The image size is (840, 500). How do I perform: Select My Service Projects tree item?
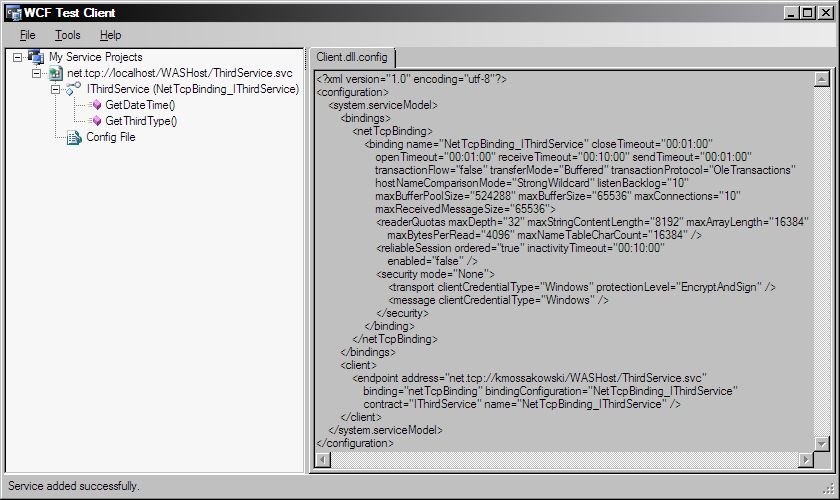[96, 57]
